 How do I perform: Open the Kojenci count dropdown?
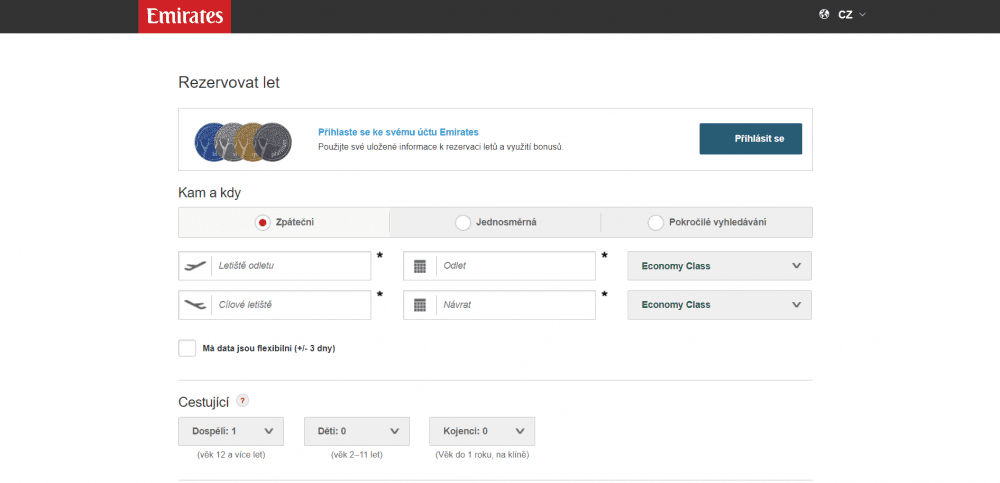(x=482, y=431)
